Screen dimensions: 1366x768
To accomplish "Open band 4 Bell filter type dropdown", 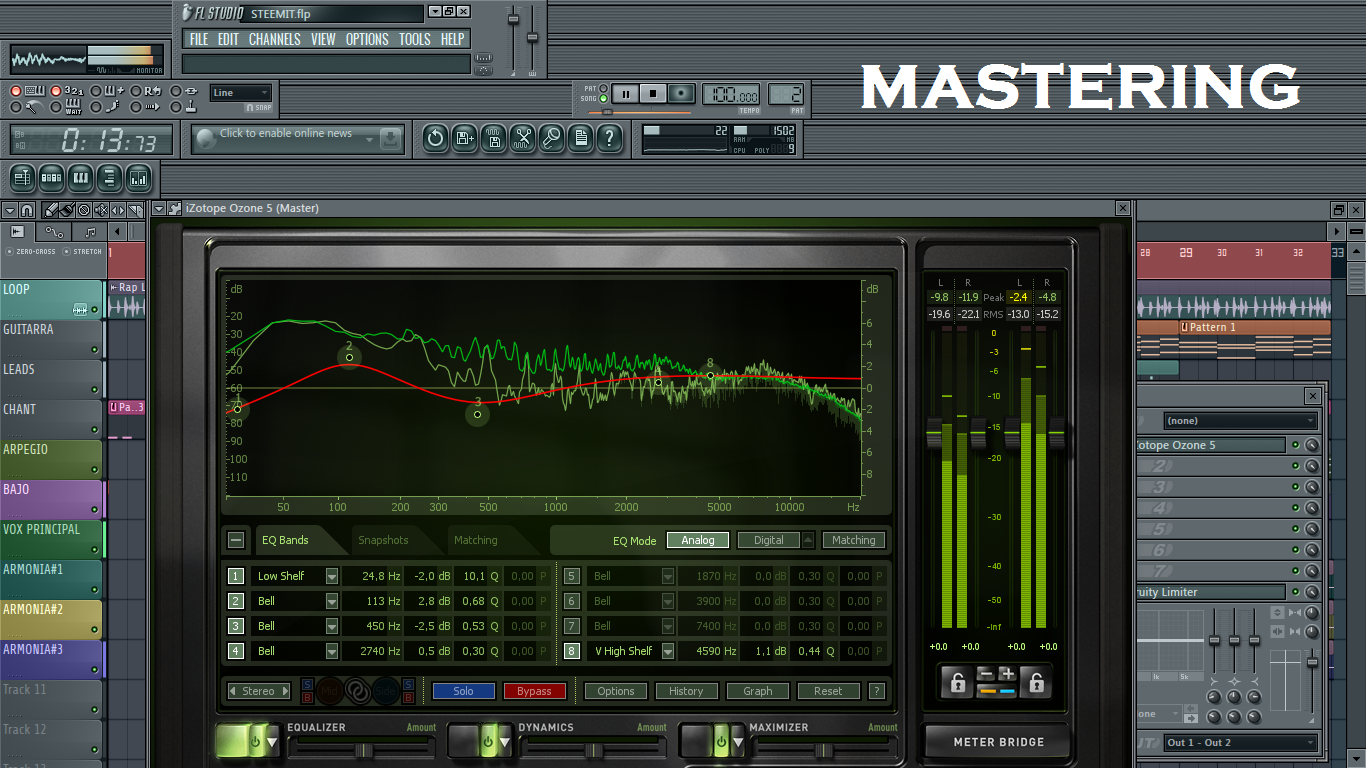I will (332, 651).
